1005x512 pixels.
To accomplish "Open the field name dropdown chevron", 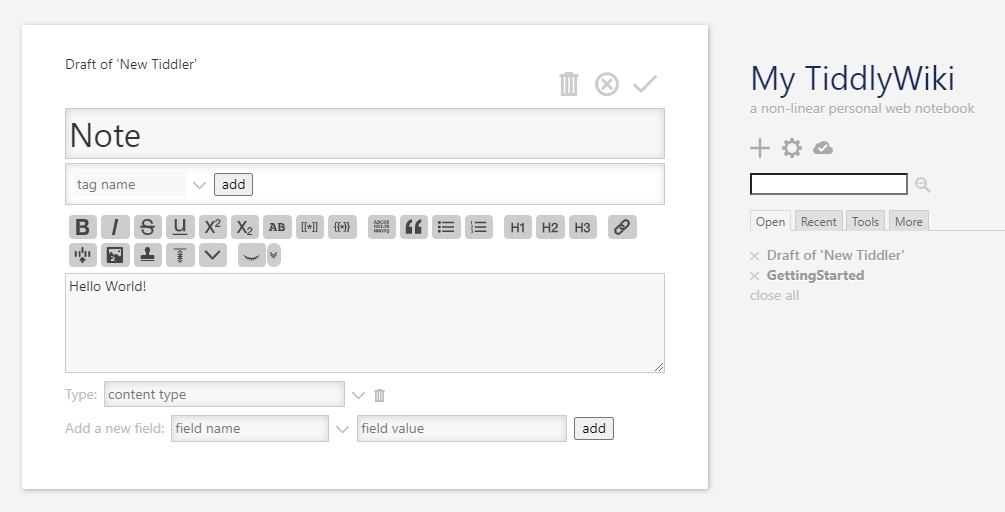I will point(342,429).
